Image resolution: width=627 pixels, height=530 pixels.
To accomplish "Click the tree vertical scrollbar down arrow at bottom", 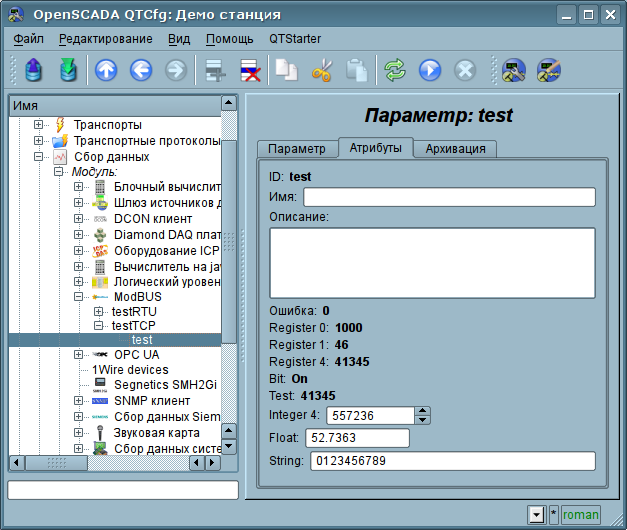I will [229, 446].
